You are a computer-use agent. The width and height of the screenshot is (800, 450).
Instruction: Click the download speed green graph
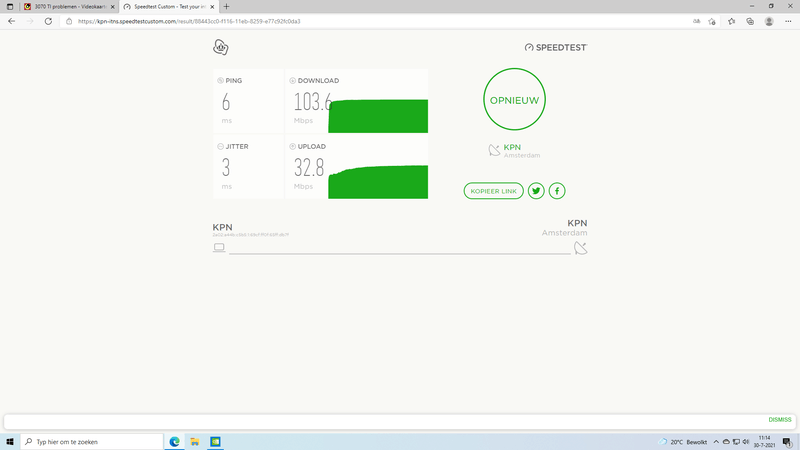378,116
